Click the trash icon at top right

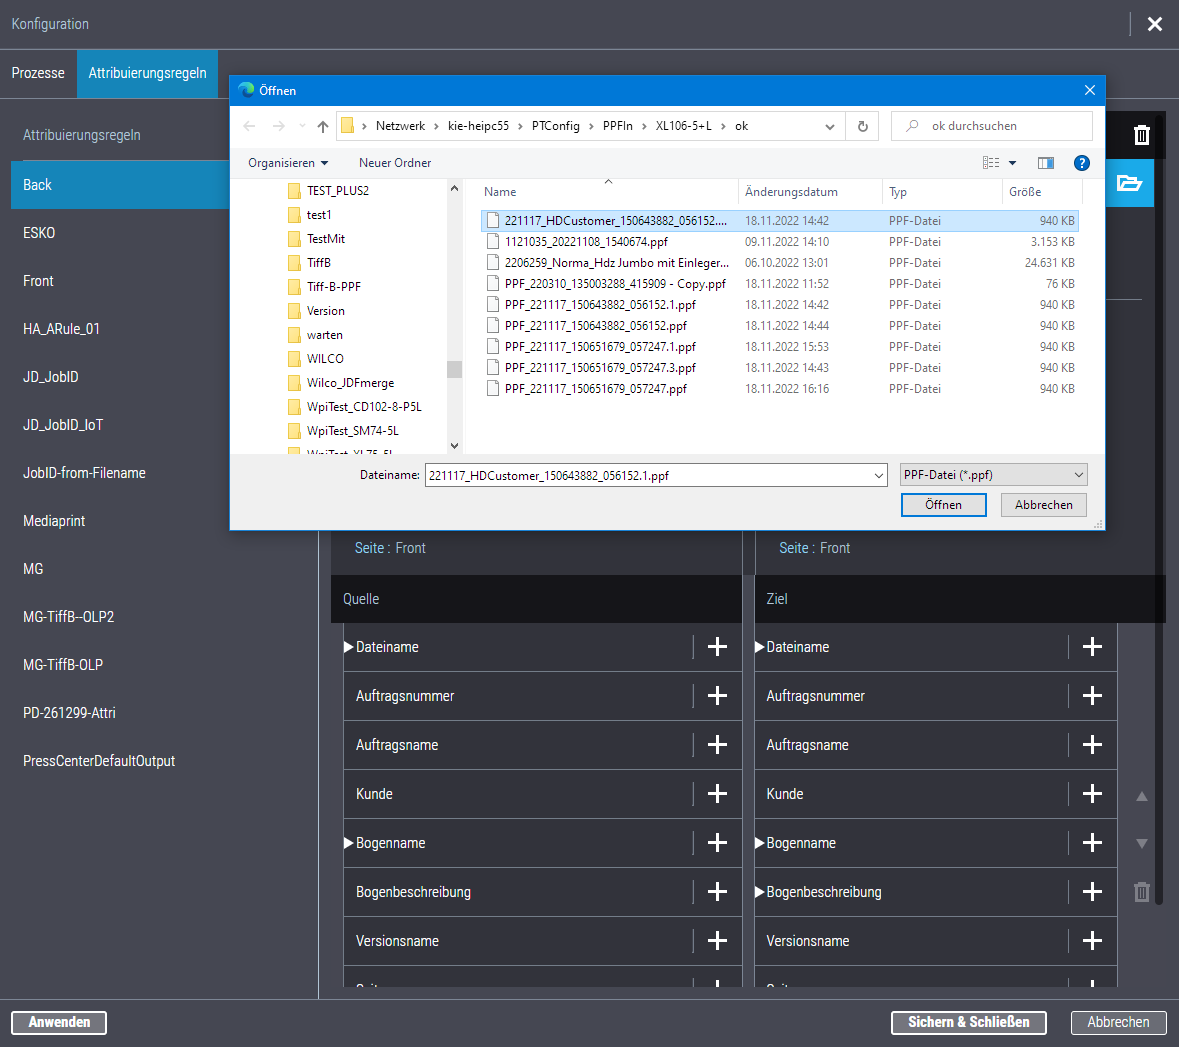[1141, 135]
